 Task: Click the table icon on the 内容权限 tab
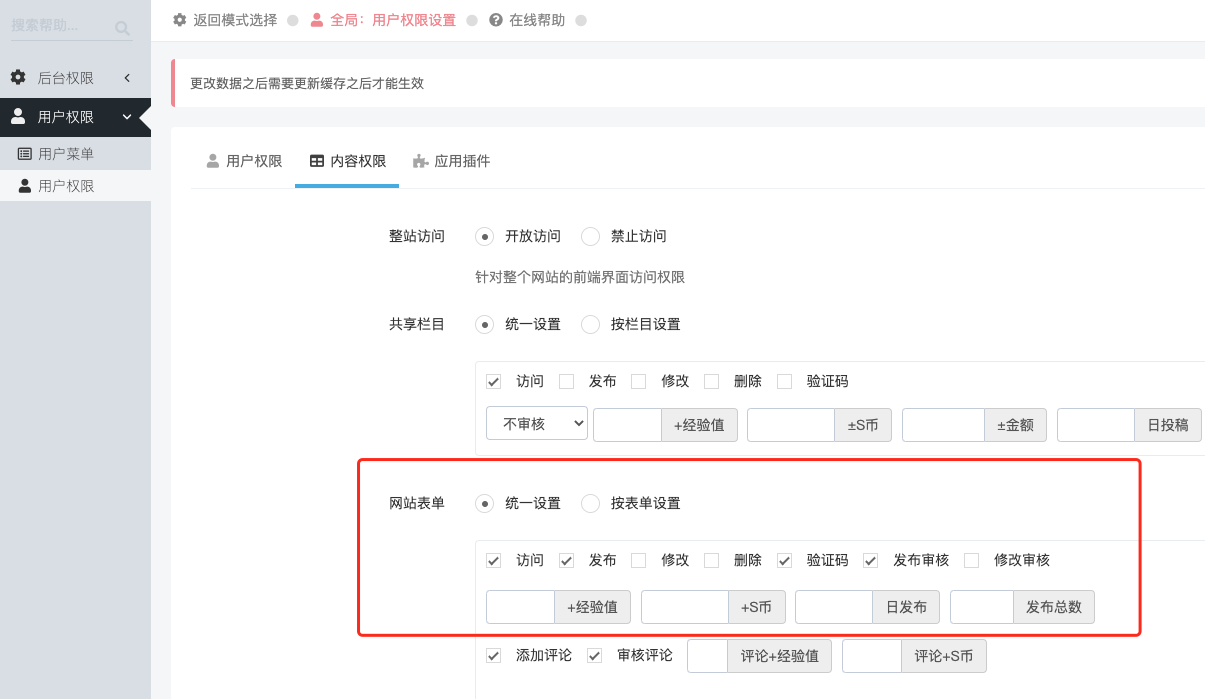[x=317, y=161]
